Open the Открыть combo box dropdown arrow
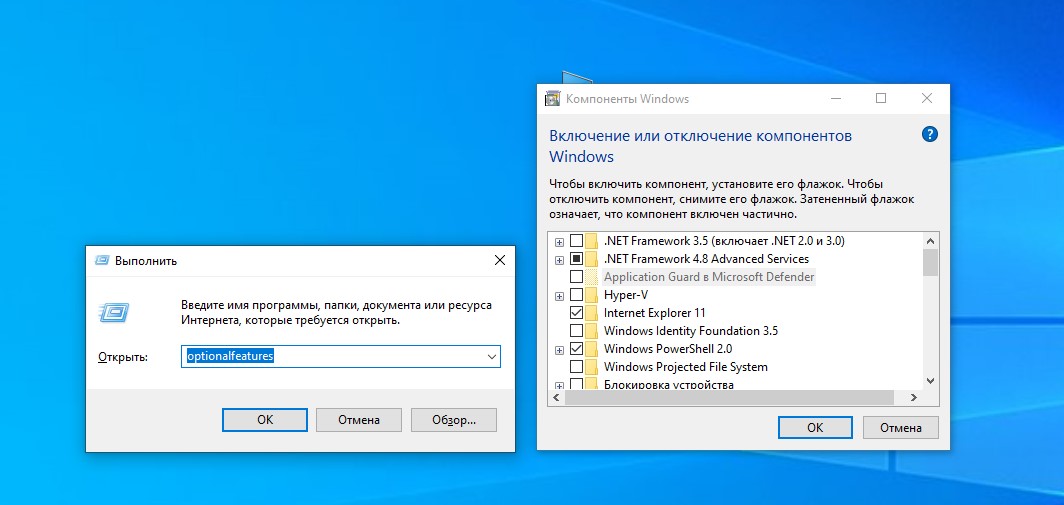 [492, 356]
